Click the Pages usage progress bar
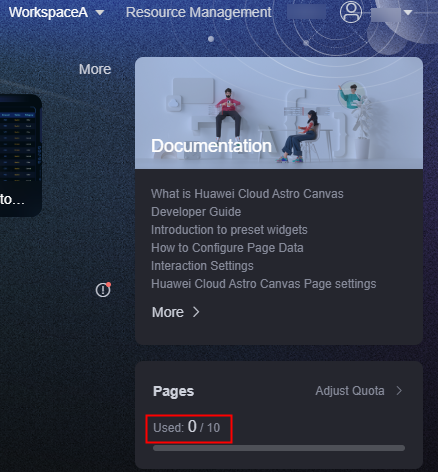 (x=279, y=448)
